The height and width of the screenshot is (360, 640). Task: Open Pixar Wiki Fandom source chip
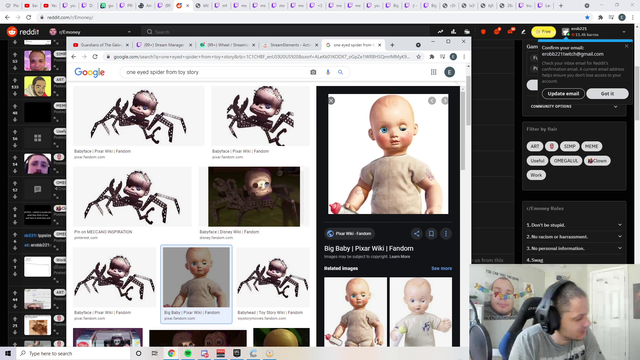350,234
